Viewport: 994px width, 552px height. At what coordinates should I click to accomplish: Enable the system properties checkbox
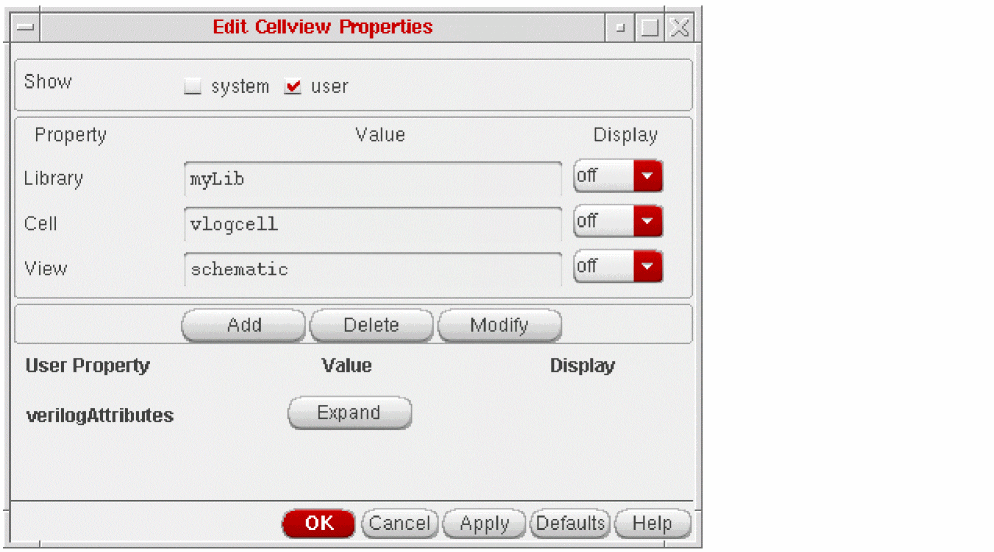(x=193, y=87)
